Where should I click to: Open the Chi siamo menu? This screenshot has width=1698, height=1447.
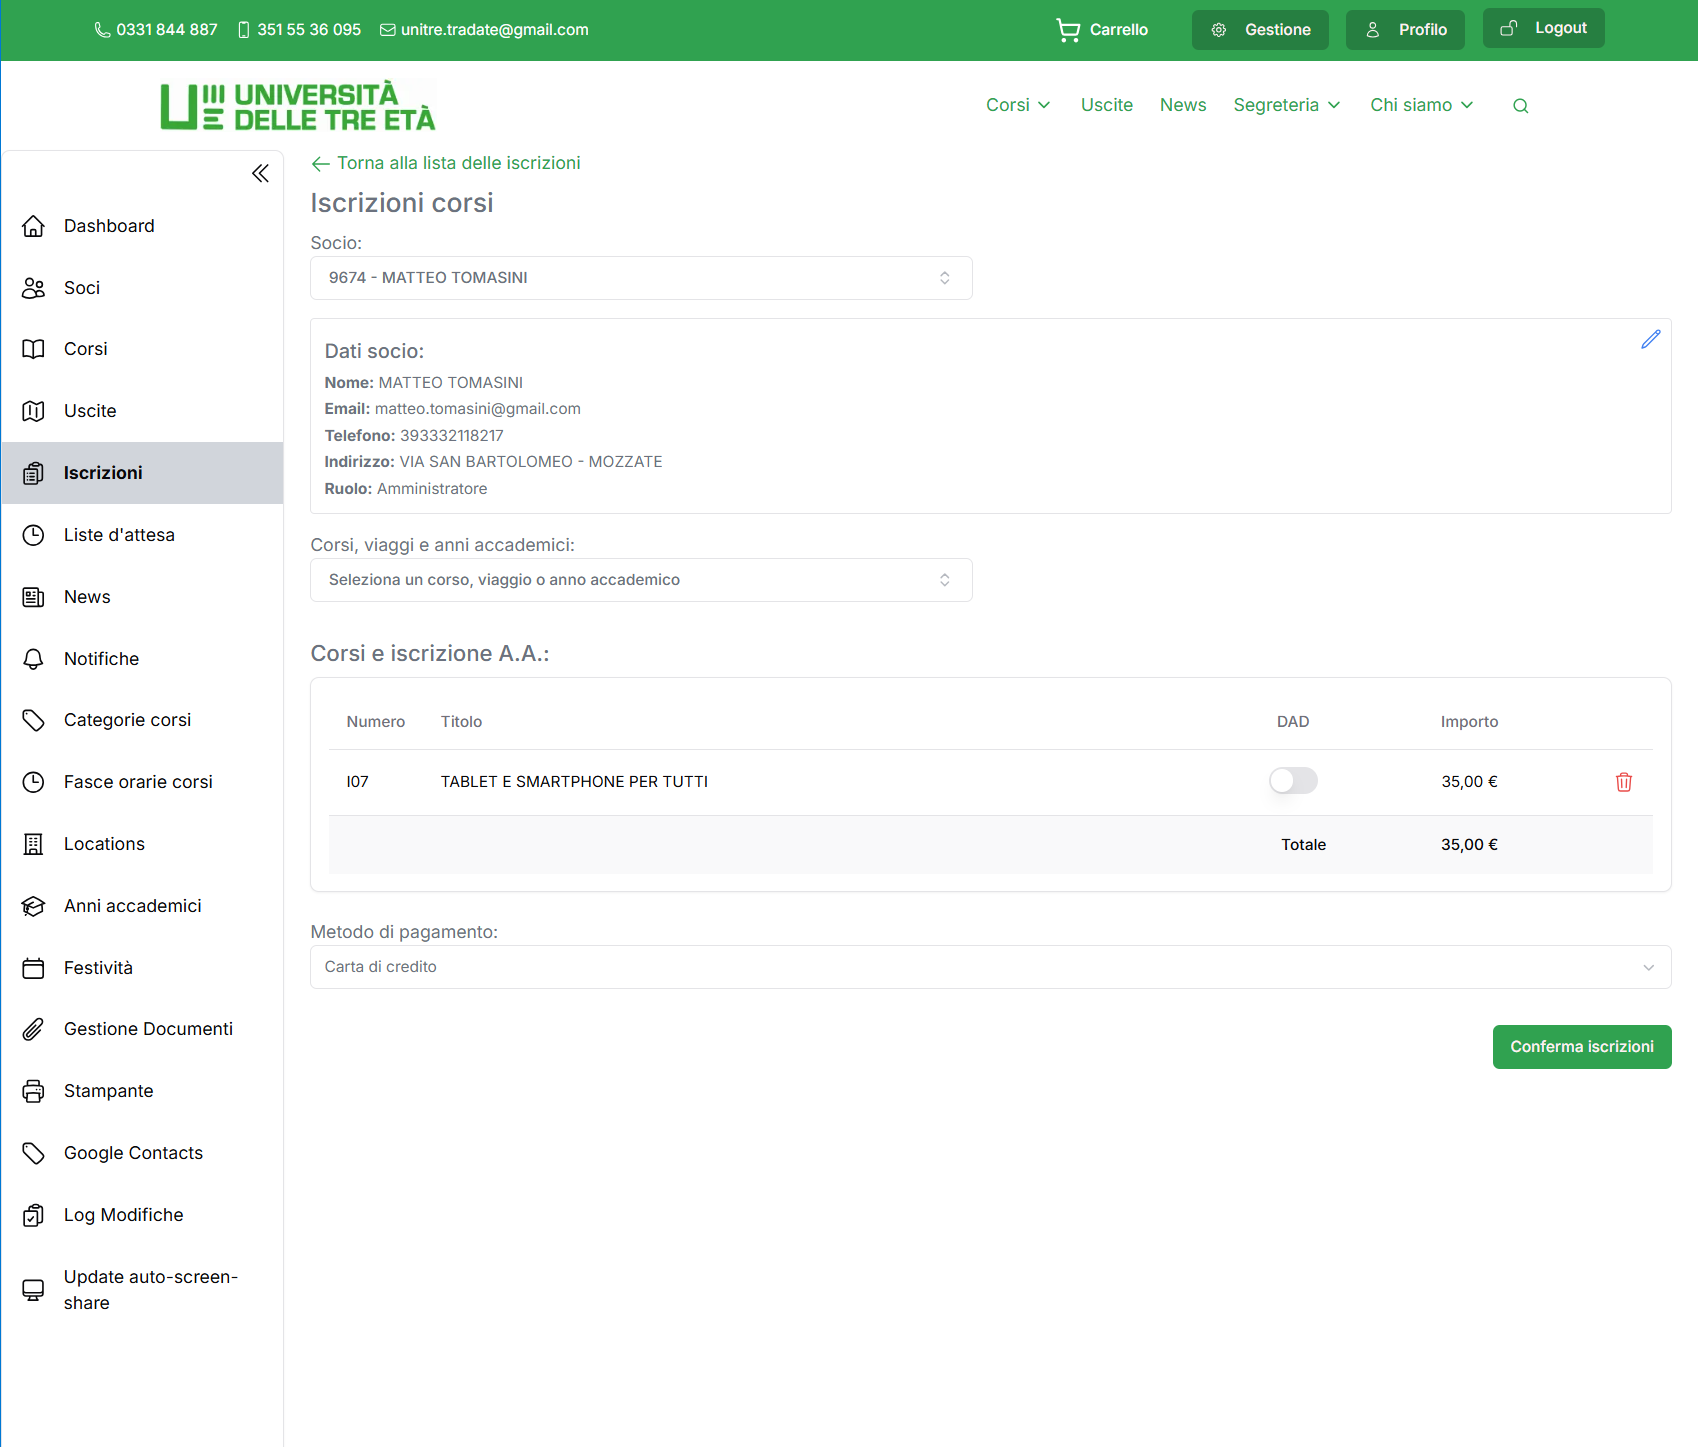tap(1420, 105)
